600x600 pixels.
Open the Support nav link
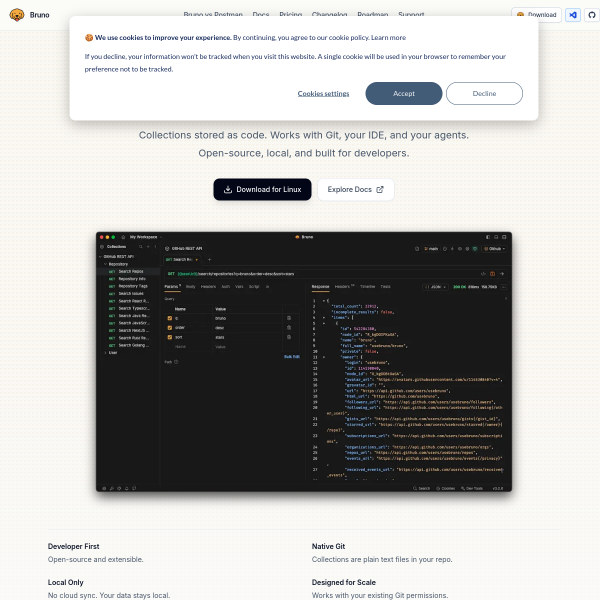411,15
